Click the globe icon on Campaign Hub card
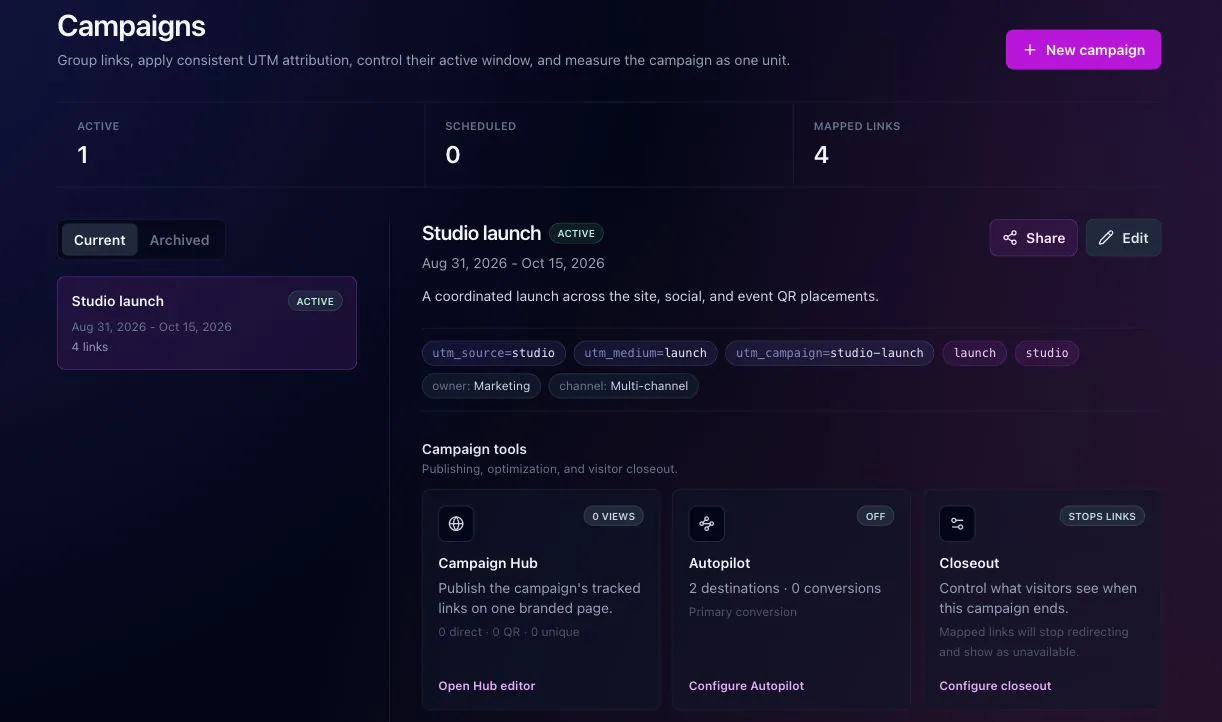Image resolution: width=1222 pixels, height=722 pixels. pos(456,523)
